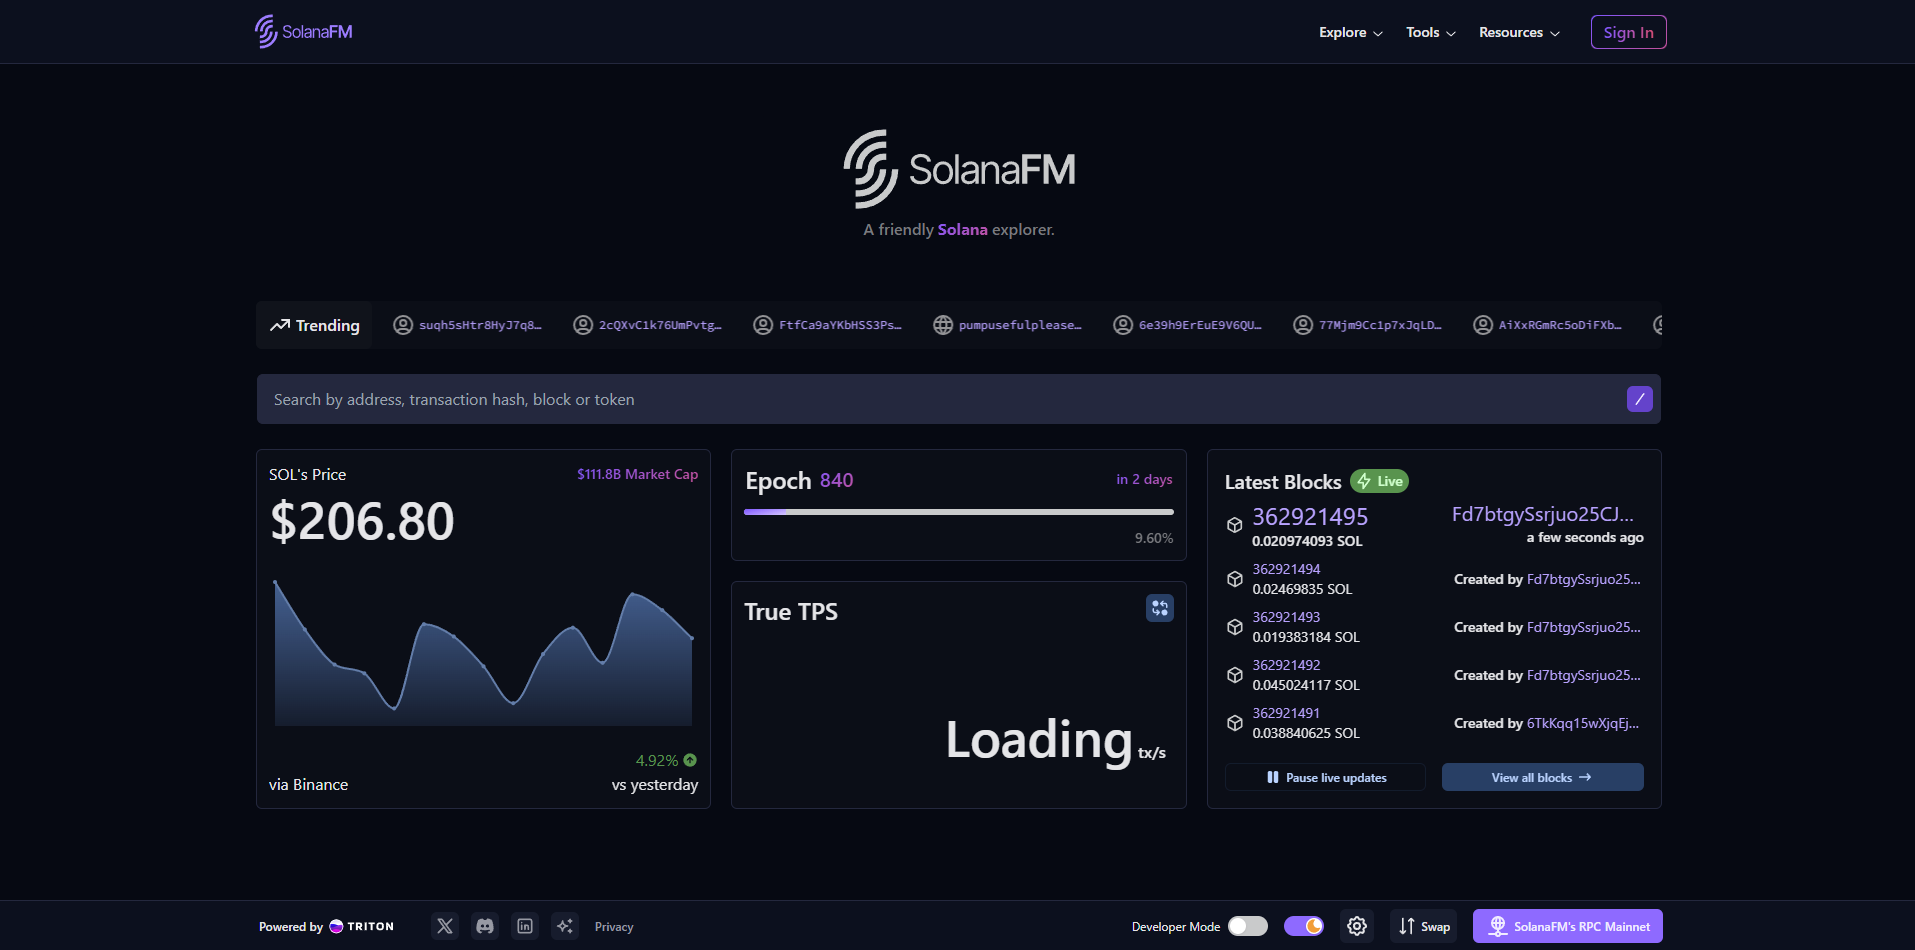1915x950 pixels.
Task: Click View all blocks button
Action: click(x=1542, y=777)
